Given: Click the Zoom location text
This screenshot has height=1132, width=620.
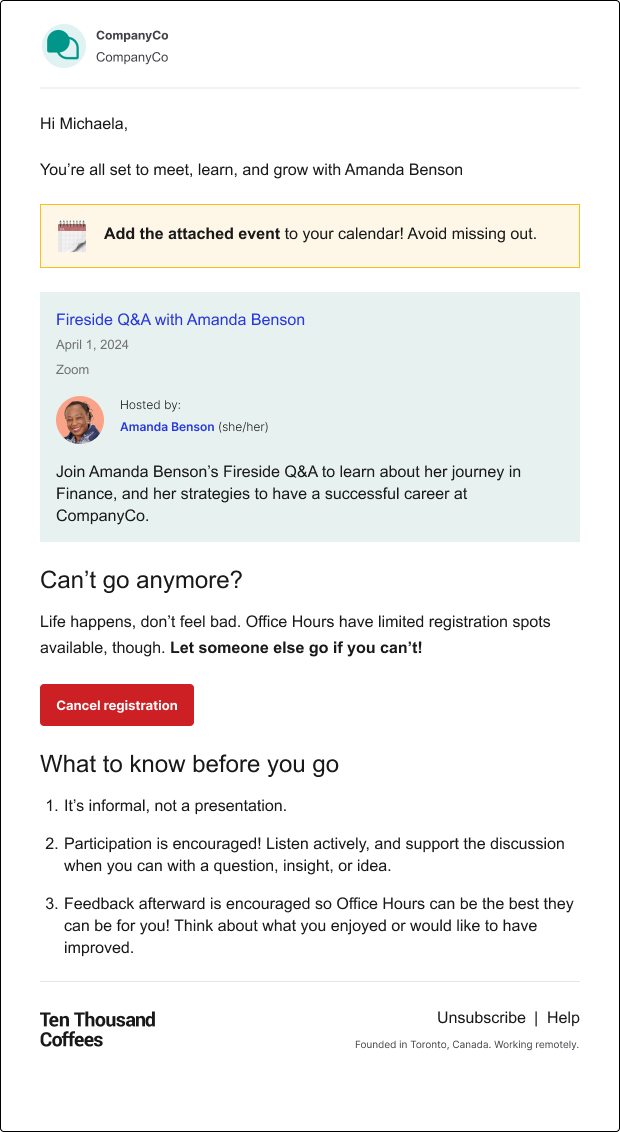Looking at the screenshot, I should [72, 370].
